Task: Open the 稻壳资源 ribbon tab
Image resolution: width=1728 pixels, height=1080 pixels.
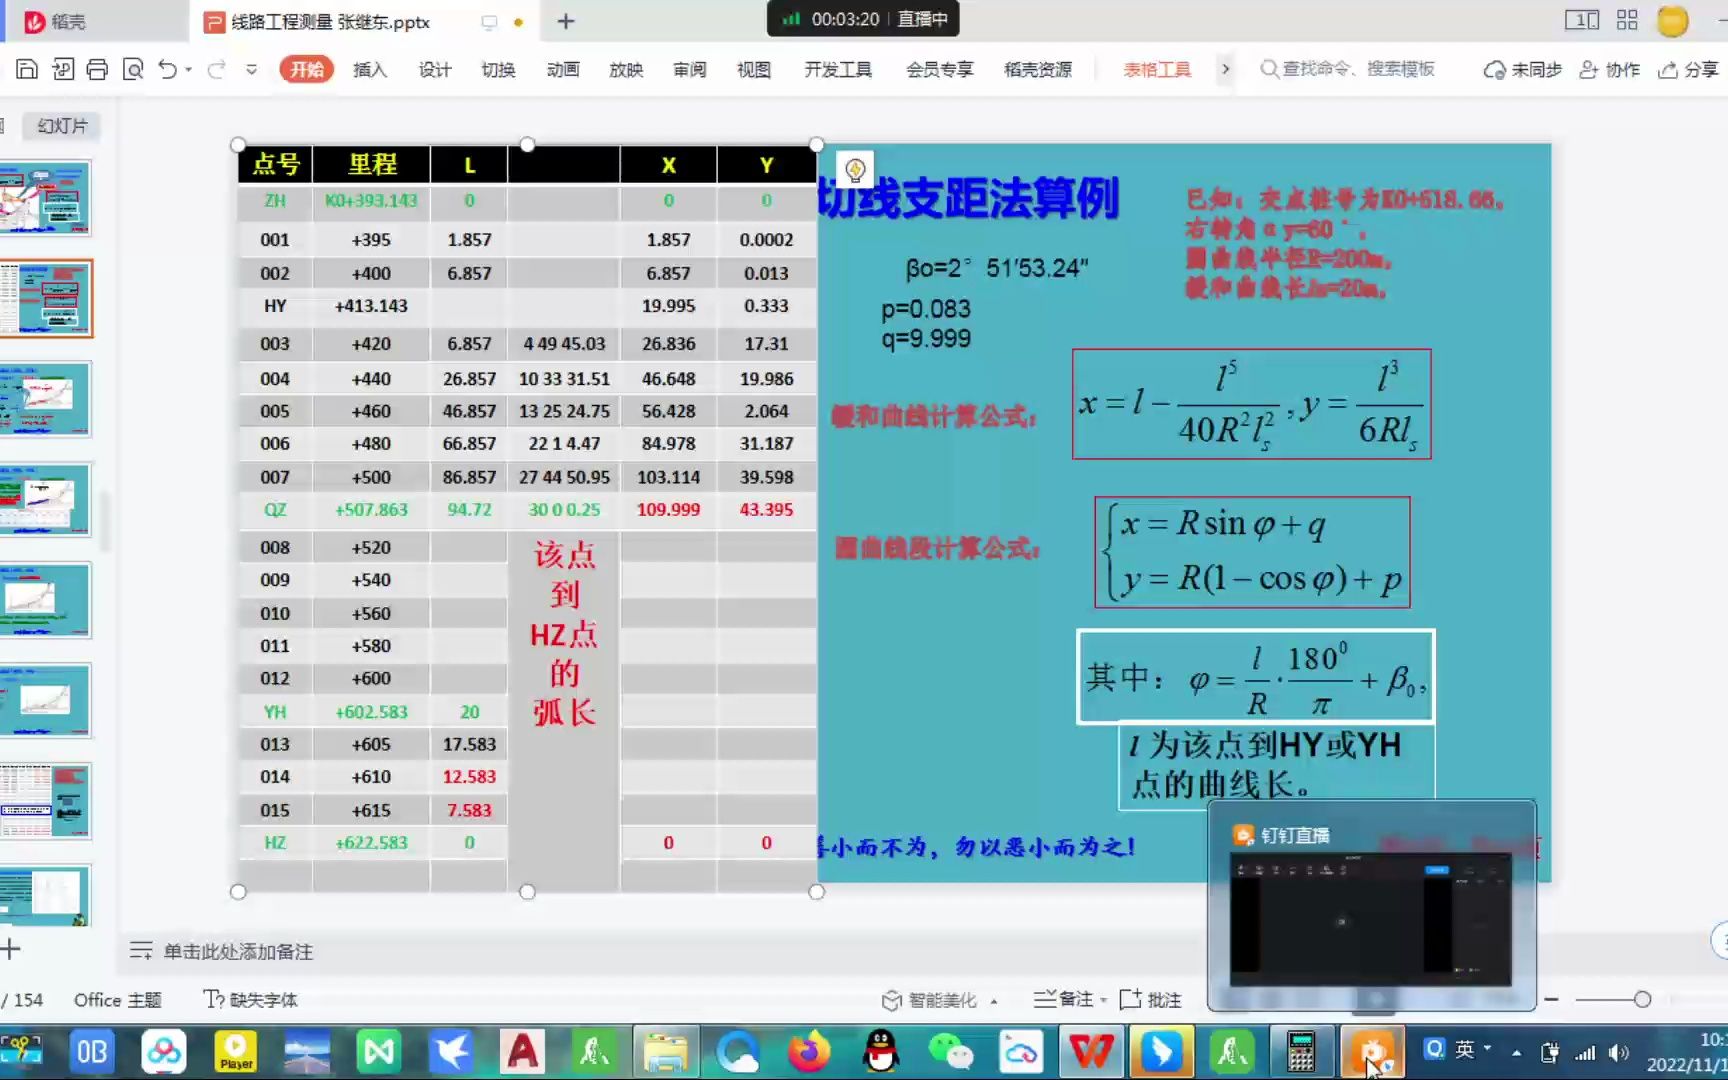Action: [1038, 69]
